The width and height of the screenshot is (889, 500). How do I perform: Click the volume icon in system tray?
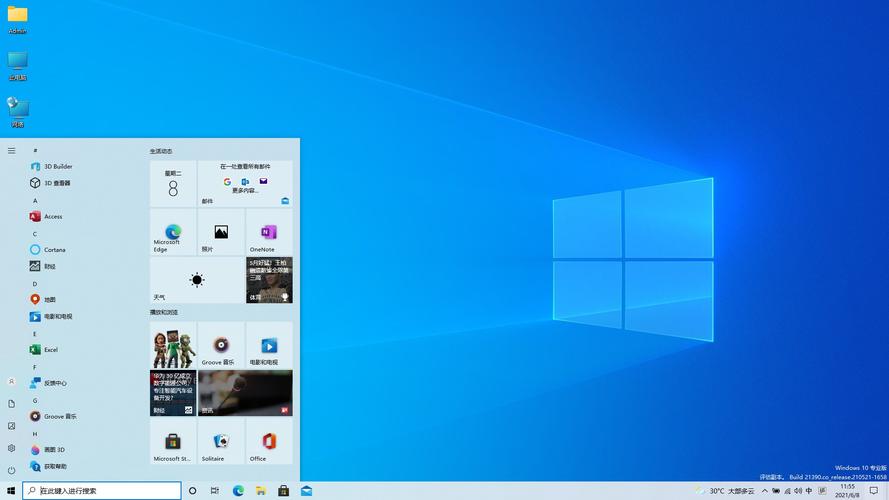(x=798, y=490)
